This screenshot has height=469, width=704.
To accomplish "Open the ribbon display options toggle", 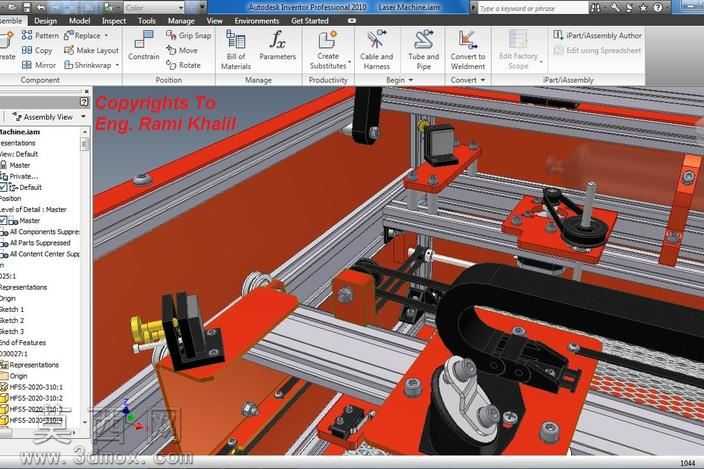I will tap(352, 21).
